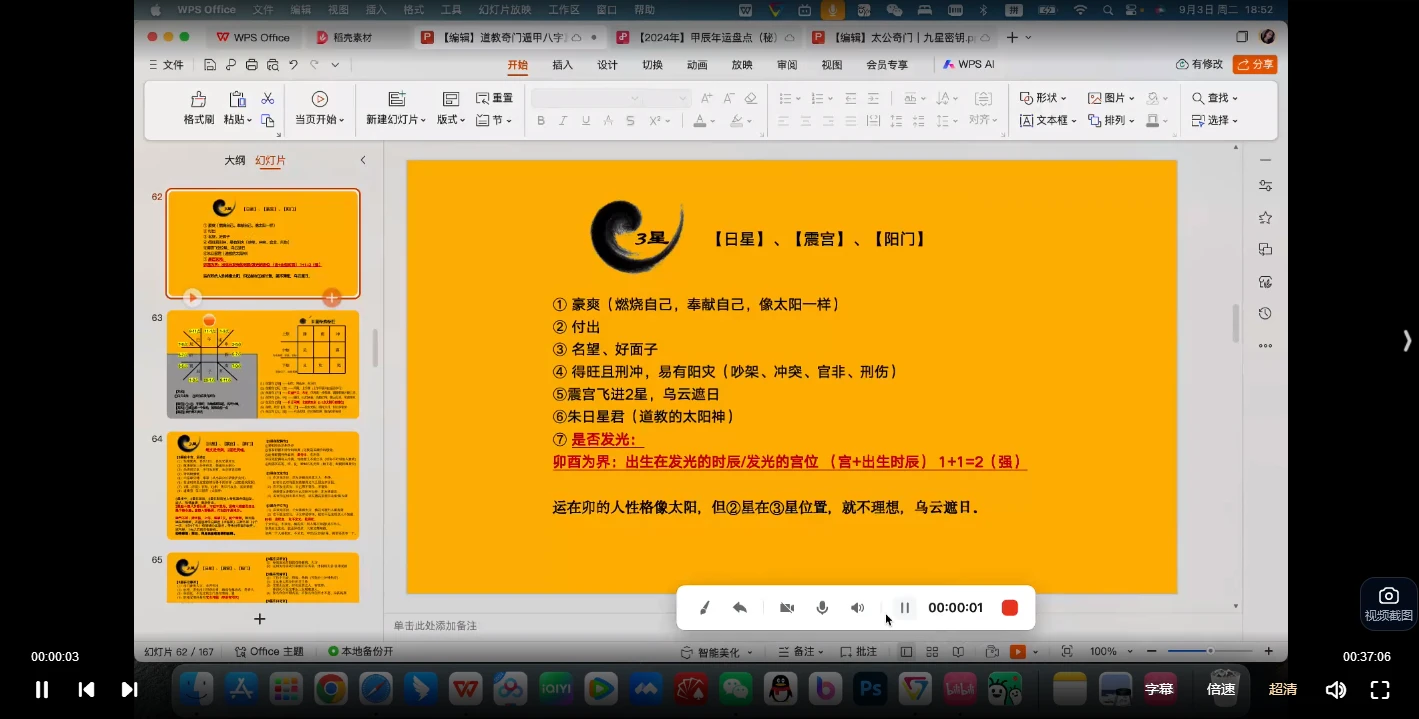Click the settings sliders icon in right sidebar
The height and width of the screenshot is (719, 1419).
click(1265, 186)
